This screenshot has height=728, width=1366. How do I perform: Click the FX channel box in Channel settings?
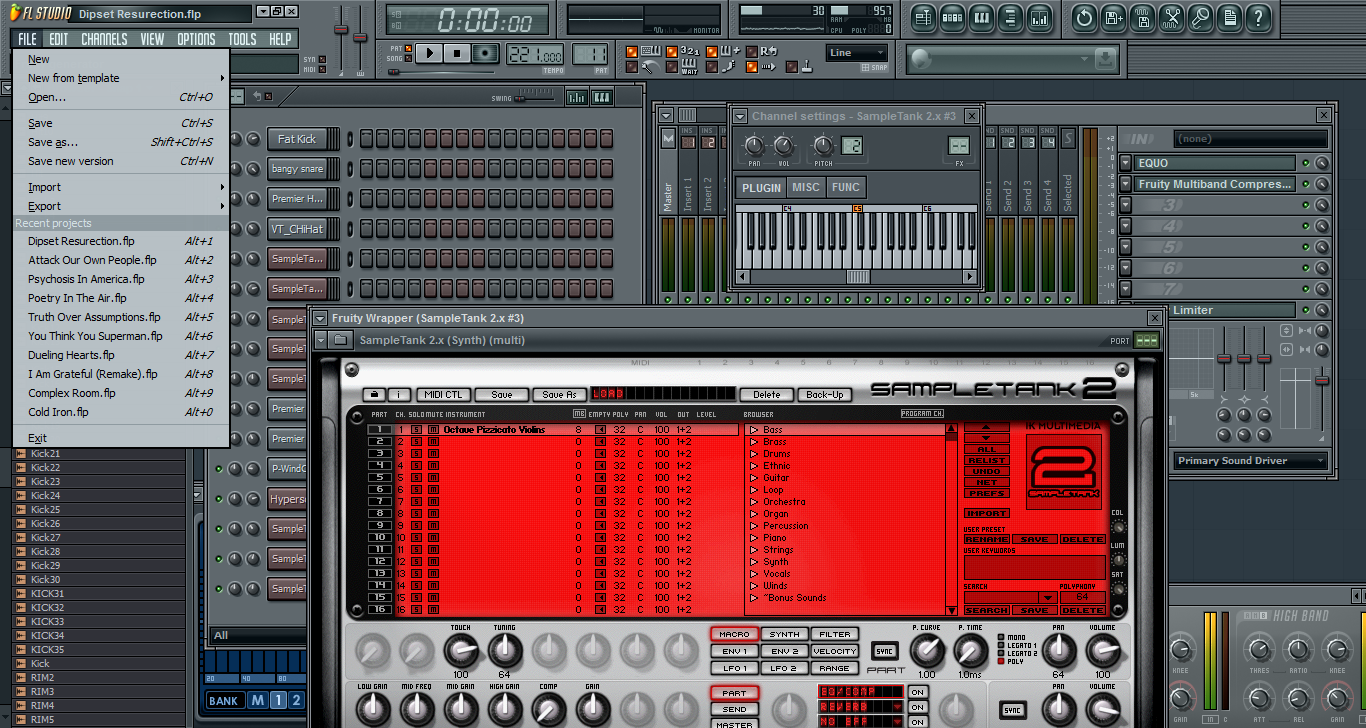959,146
